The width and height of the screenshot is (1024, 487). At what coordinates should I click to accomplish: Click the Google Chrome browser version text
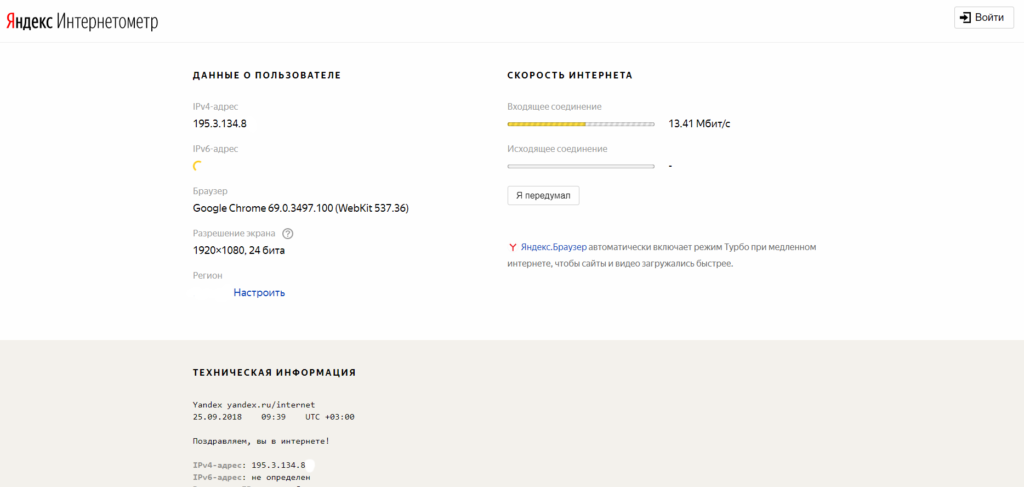click(300, 208)
